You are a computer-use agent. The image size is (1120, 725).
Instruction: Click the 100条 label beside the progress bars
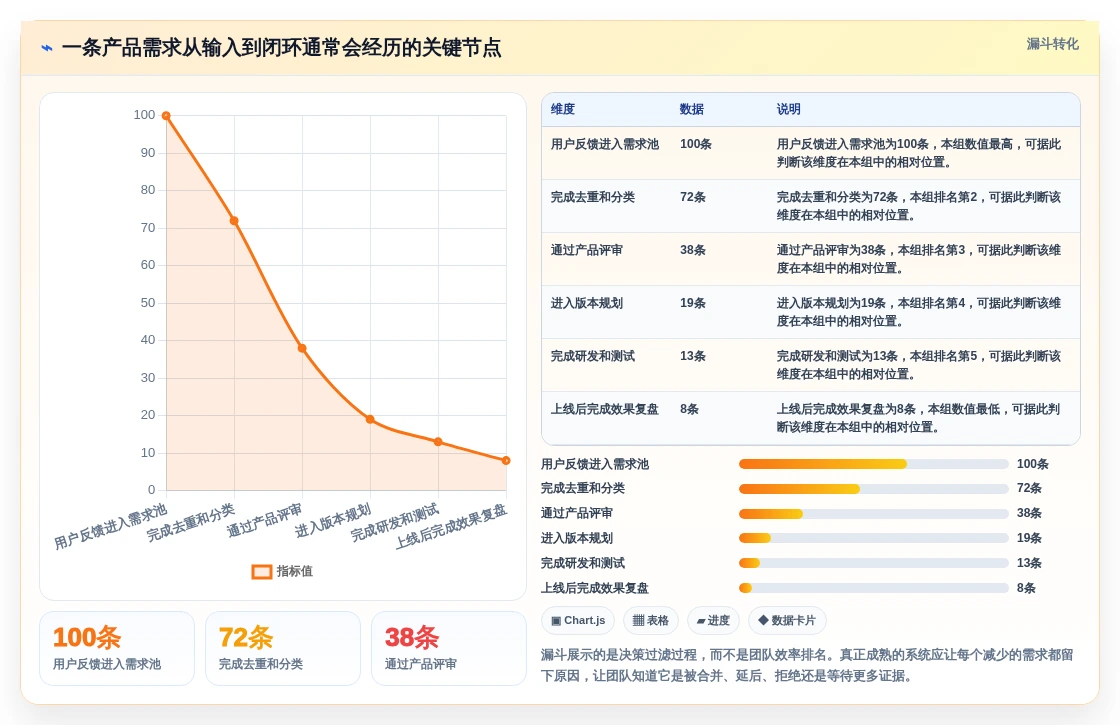(x=1033, y=464)
